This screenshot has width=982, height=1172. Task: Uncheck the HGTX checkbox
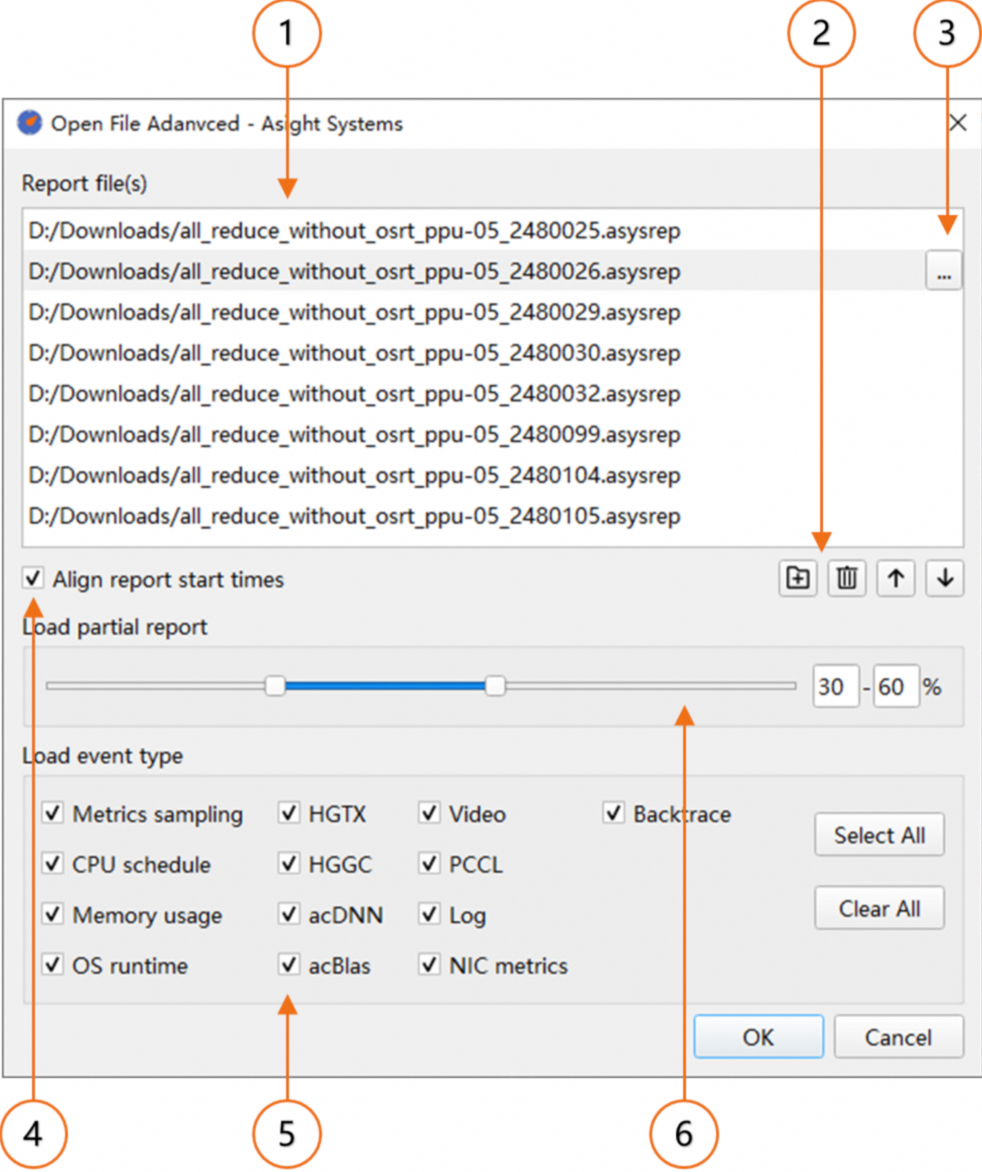tap(289, 812)
